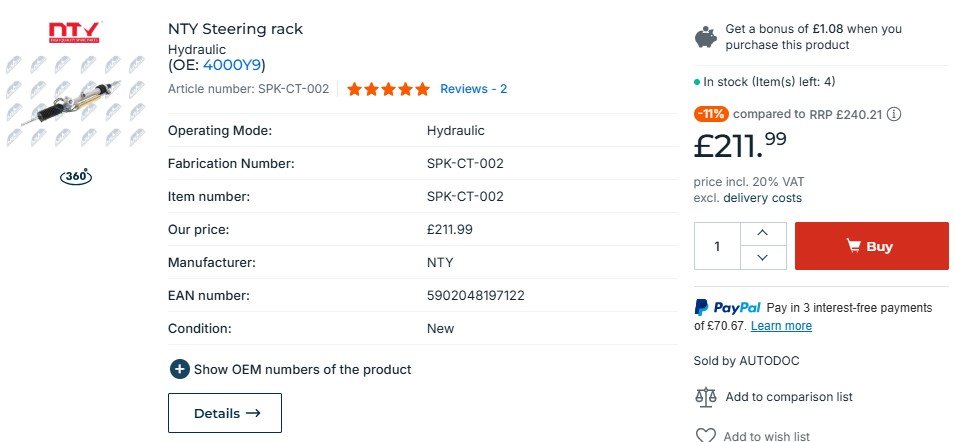Click the comparison scales icon
The width and height of the screenshot is (955, 442).
pyautogui.click(x=706, y=397)
